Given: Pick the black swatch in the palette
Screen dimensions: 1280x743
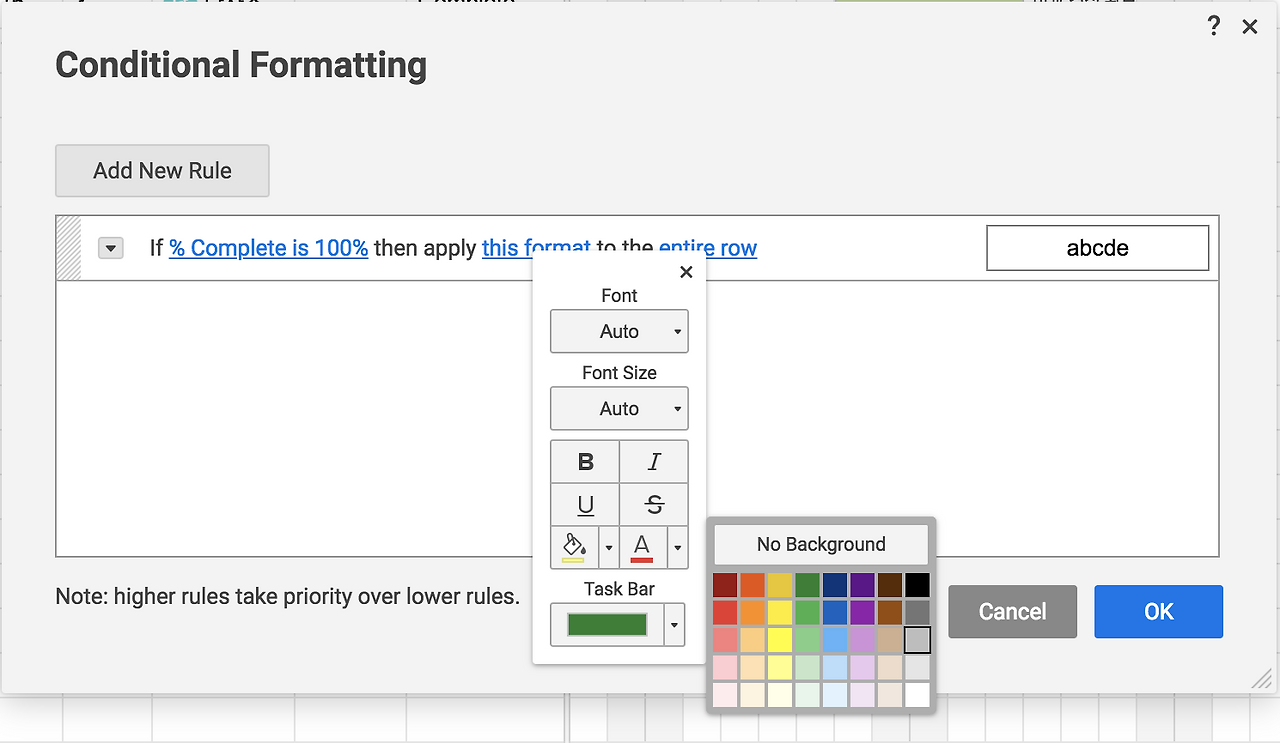Looking at the screenshot, I should click(917, 585).
